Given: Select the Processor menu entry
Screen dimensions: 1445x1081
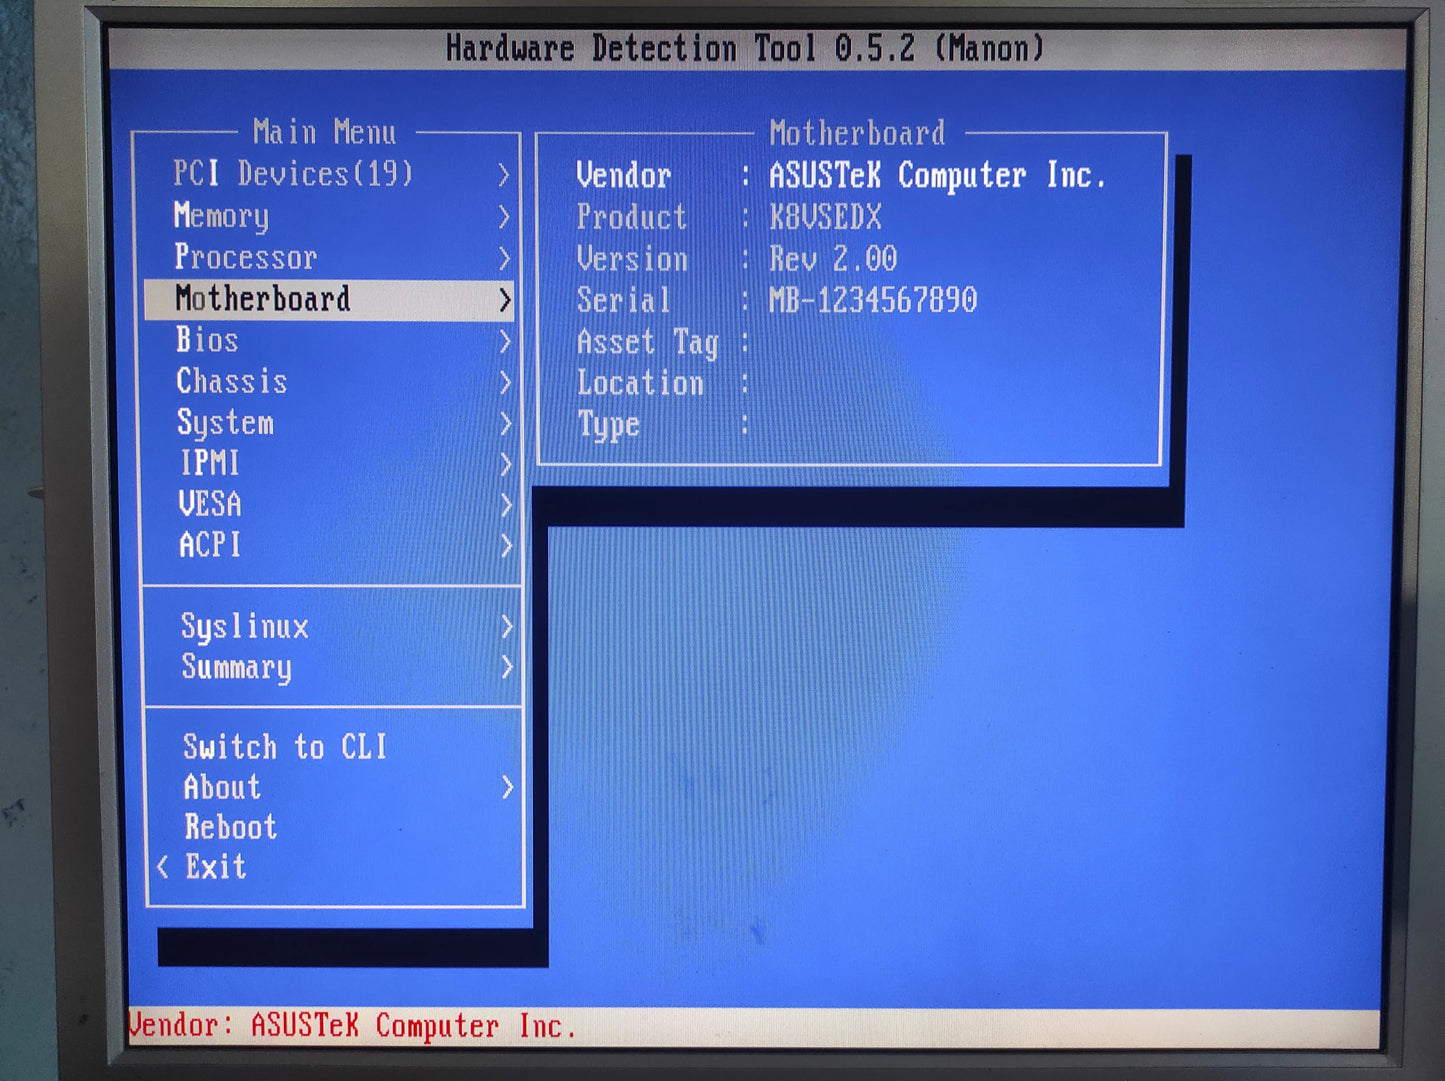Looking at the screenshot, I should coord(329,258).
